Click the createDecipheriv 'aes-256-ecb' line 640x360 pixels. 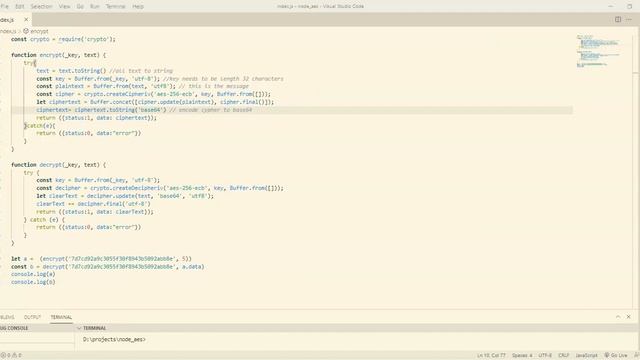[x=160, y=188]
